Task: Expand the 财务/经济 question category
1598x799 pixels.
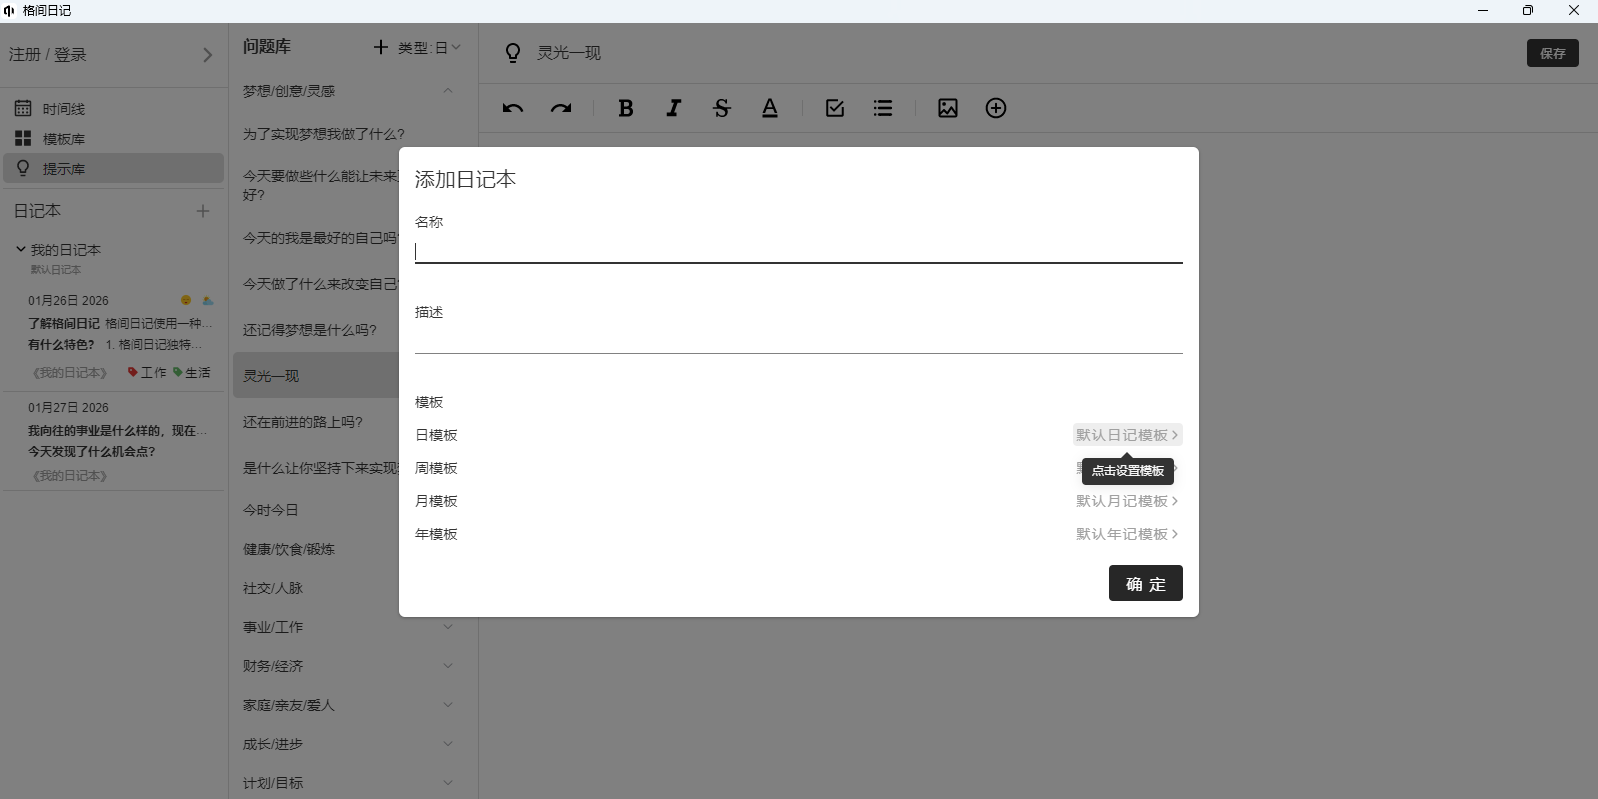Action: (x=448, y=666)
